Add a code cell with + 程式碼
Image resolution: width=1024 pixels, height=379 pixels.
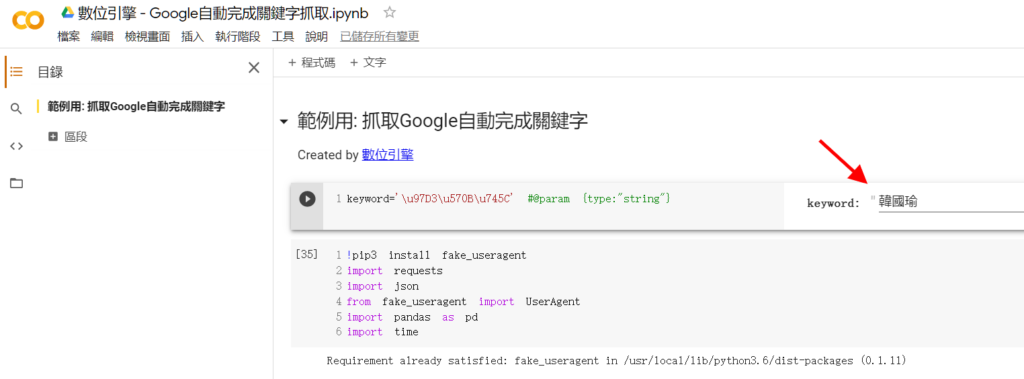pos(312,63)
